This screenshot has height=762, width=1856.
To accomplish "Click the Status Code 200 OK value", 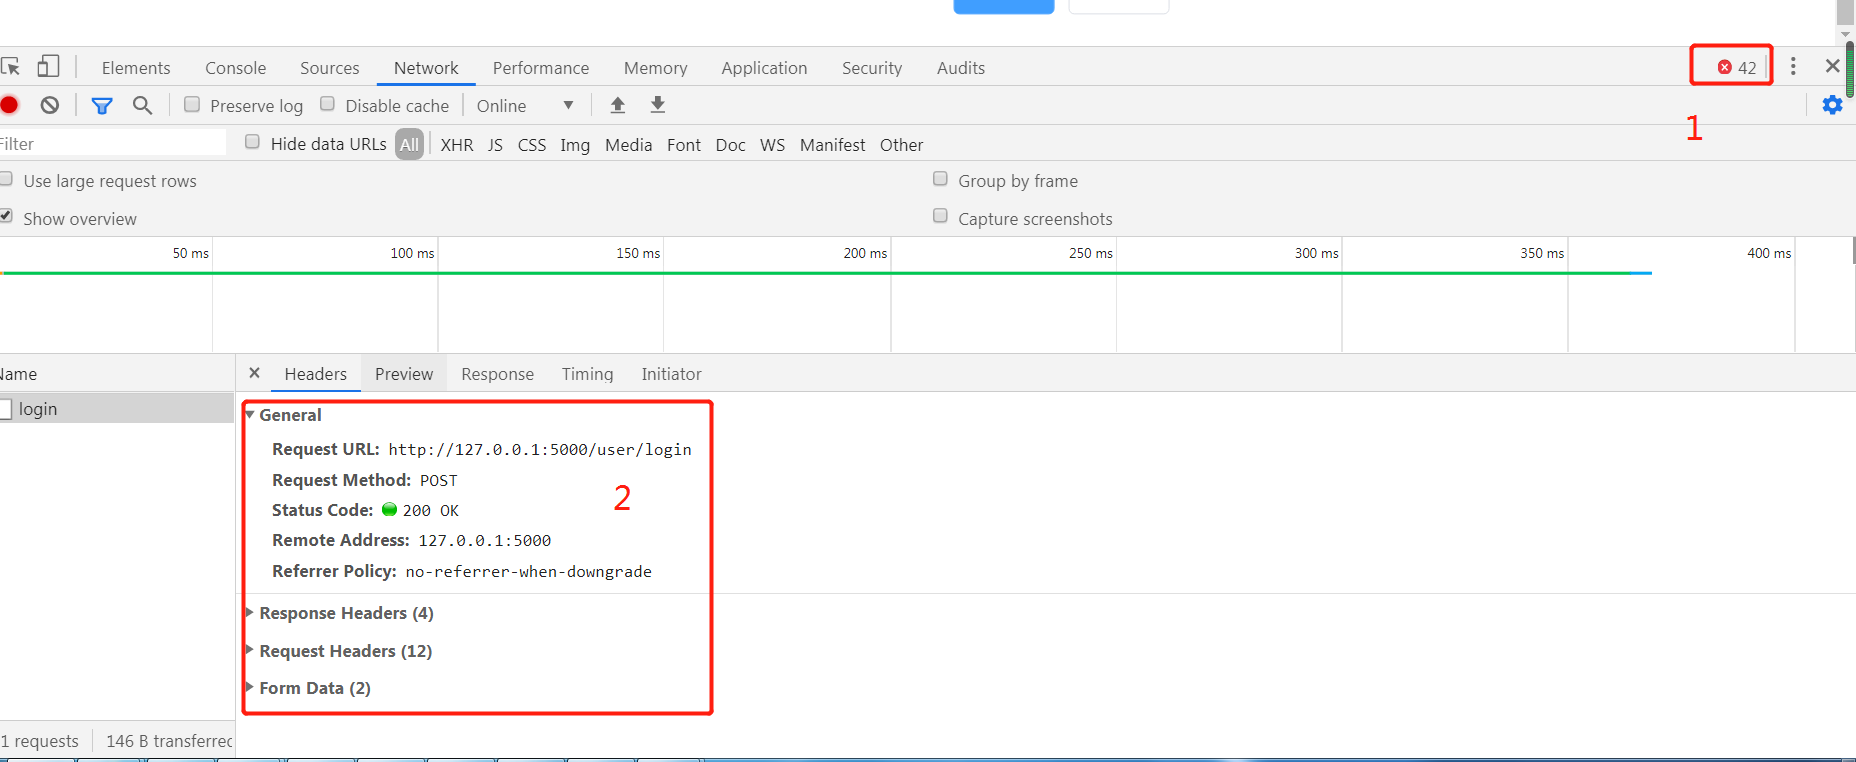I will 431,510.
